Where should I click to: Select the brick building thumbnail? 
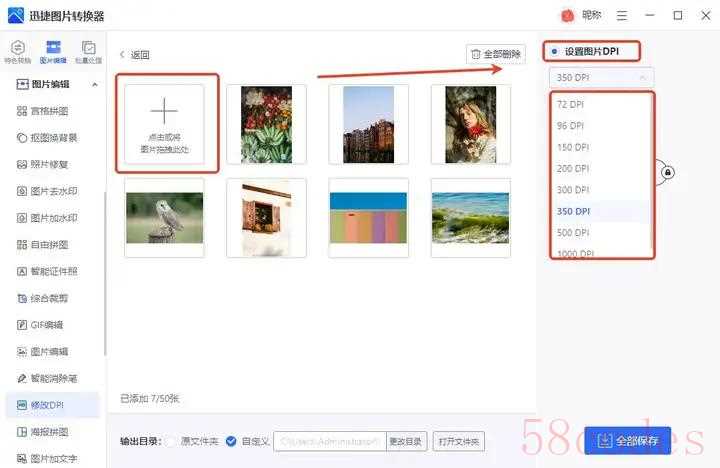tap(368, 124)
